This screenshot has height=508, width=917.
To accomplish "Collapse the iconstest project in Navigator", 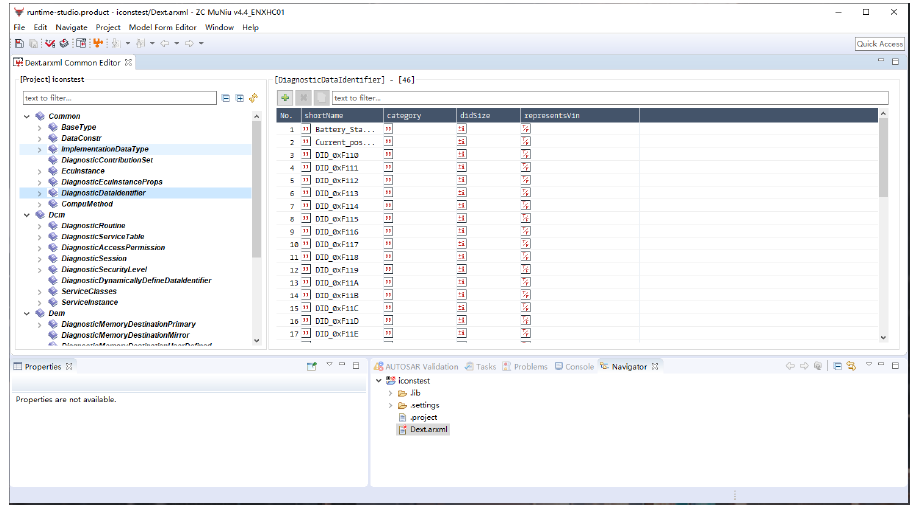I will (378, 381).
